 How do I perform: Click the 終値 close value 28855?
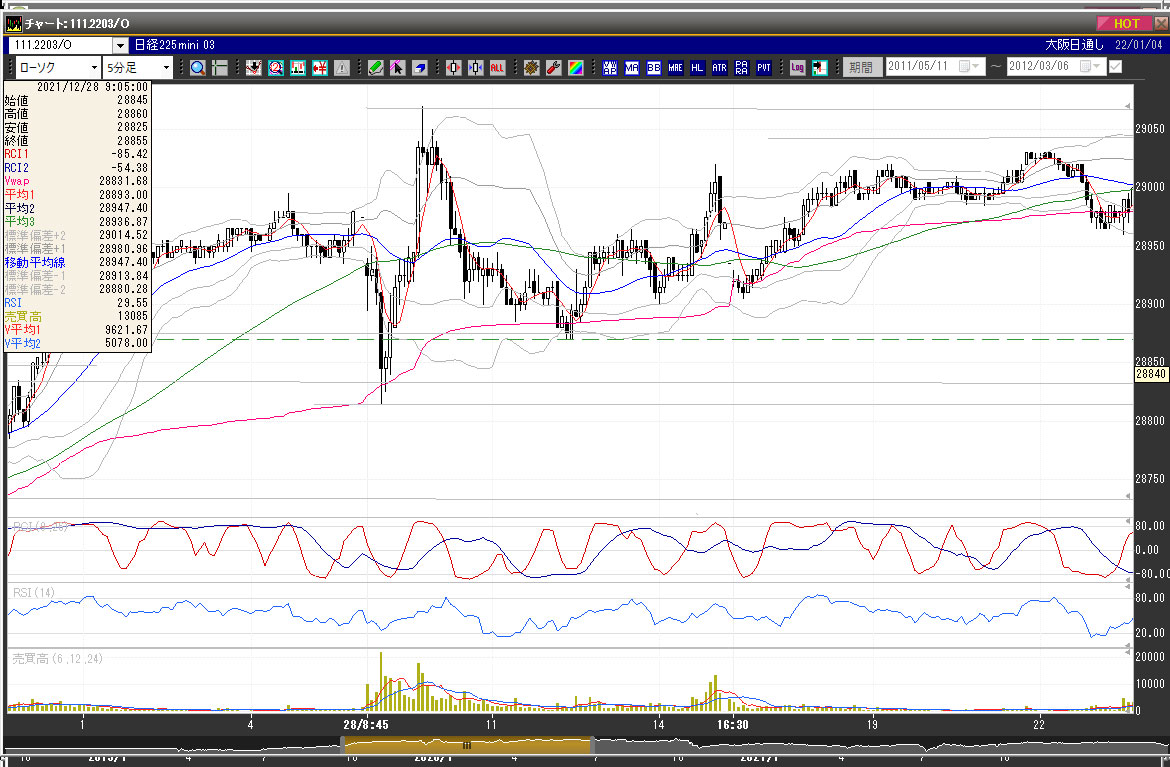(x=133, y=141)
